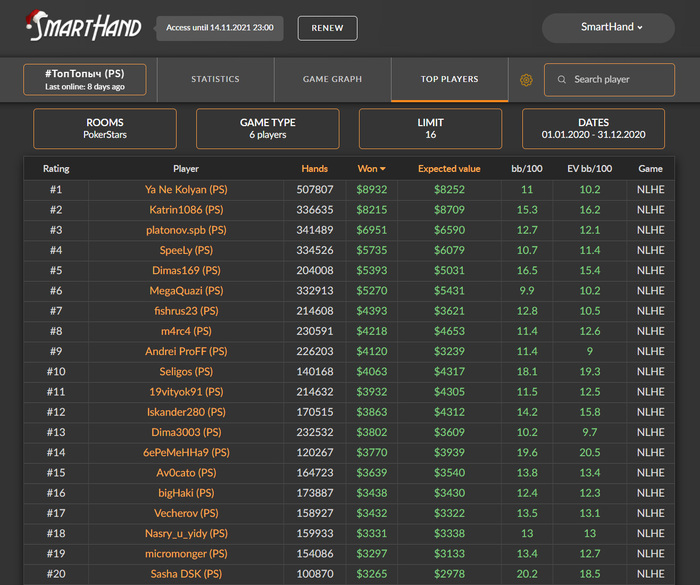Sort table by Hands column header
The image size is (700, 585).
(314, 169)
